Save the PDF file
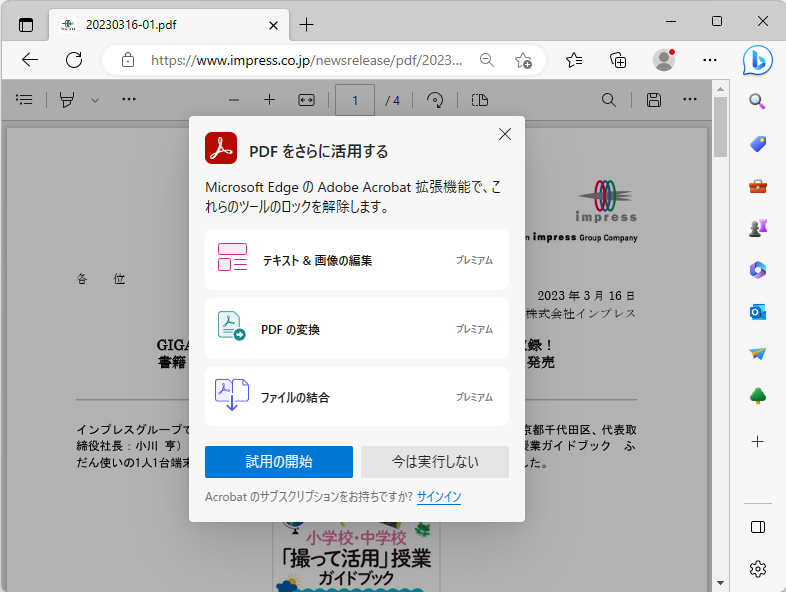 click(654, 100)
